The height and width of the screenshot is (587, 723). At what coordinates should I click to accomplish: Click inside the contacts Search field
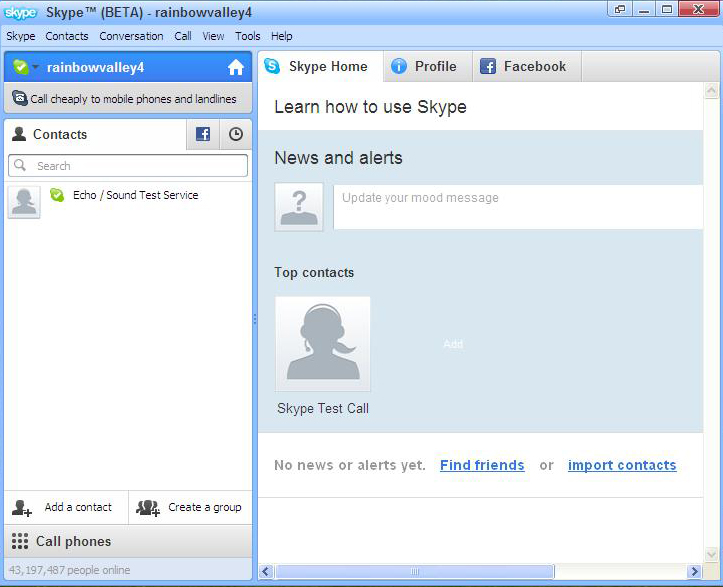click(x=128, y=166)
